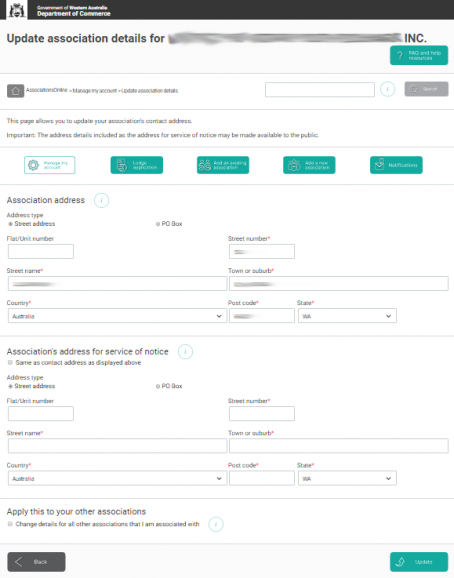The image size is (454, 578).
Task: Click Street name field for service of notice
Action: 117,446
